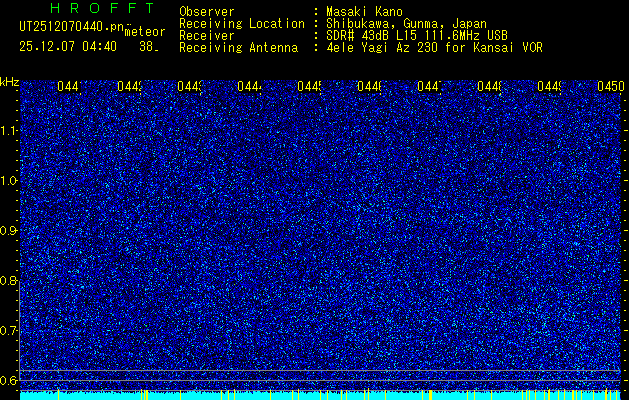This screenshot has width=629, height=400.
Task: Click the 0449 time marker
Action: (x=550, y=86)
